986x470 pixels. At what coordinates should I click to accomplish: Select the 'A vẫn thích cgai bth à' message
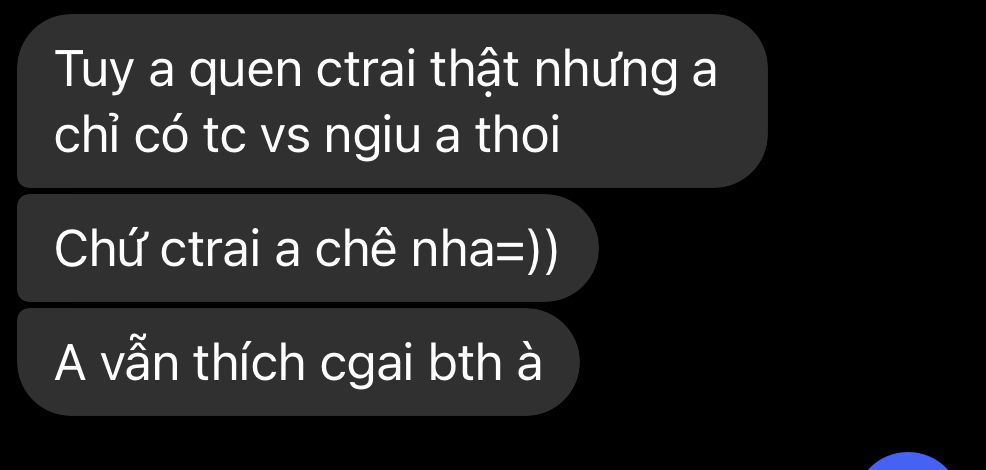[298, 362]
